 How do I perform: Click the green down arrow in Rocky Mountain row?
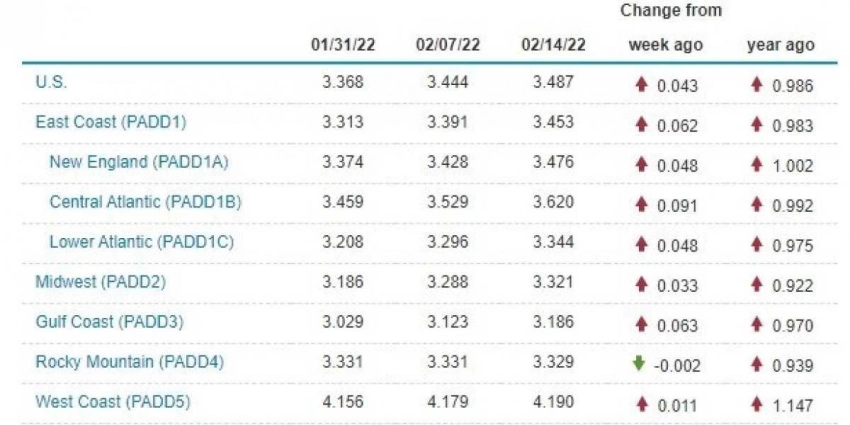[x=641, y=363]
